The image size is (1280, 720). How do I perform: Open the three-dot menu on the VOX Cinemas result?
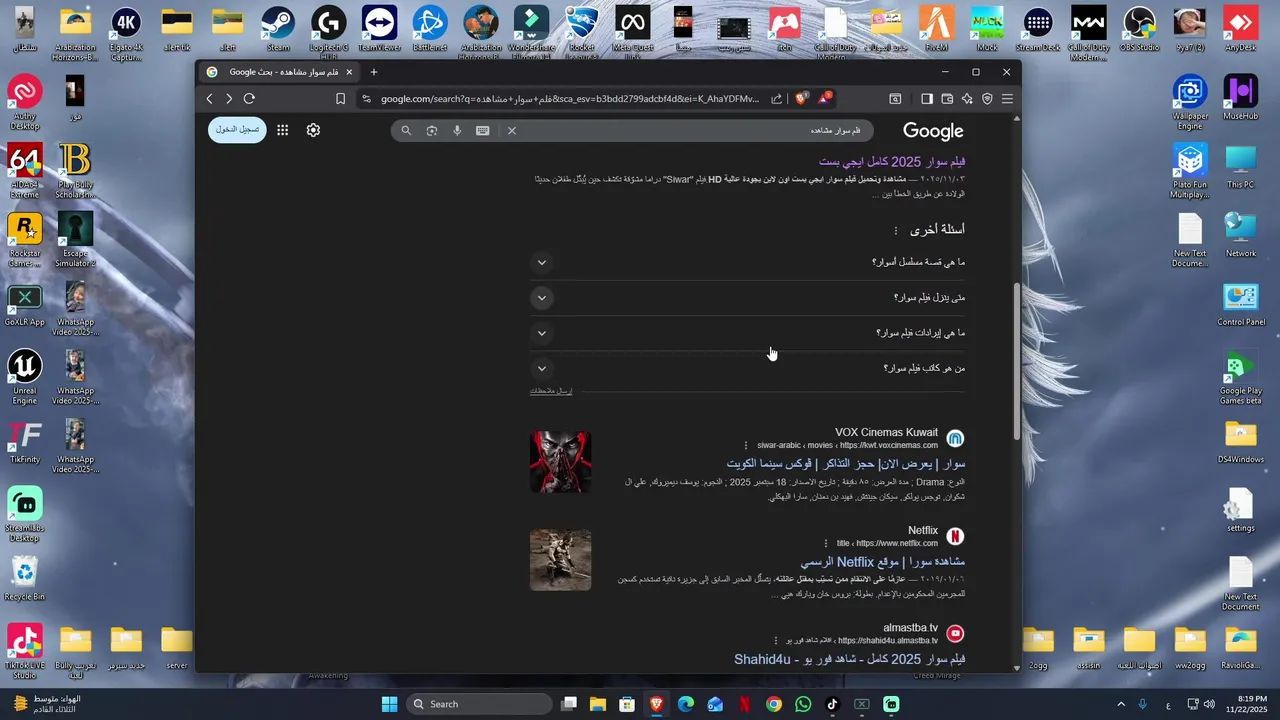pos(746,445)
